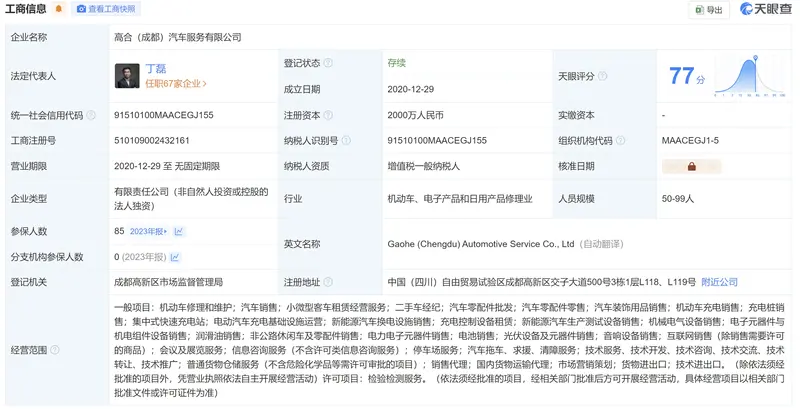This screenshot has height=409, width=800.
Task: Click establishment date 2020-12-29
Action: coord(411,89)
